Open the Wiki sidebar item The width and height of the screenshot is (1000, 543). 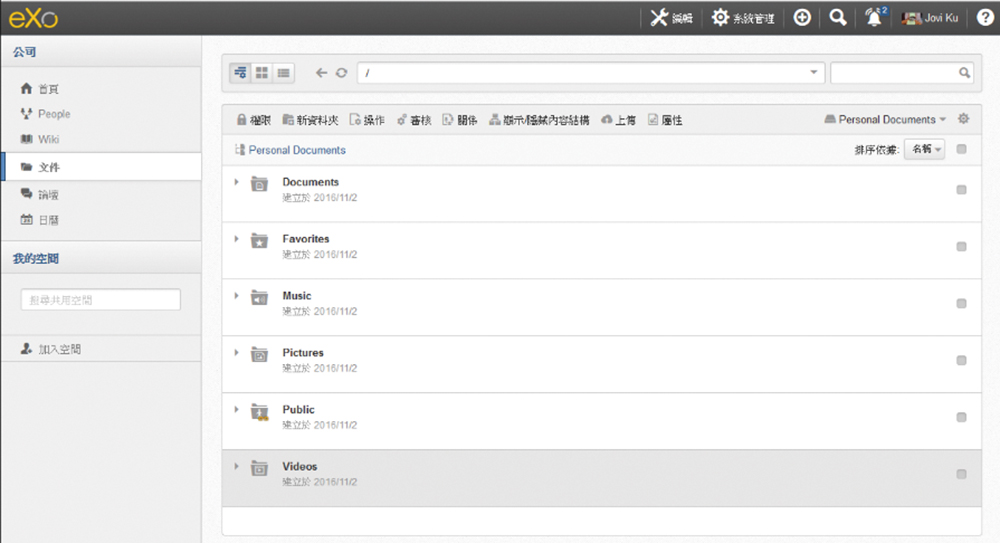[x=48, y=139]
